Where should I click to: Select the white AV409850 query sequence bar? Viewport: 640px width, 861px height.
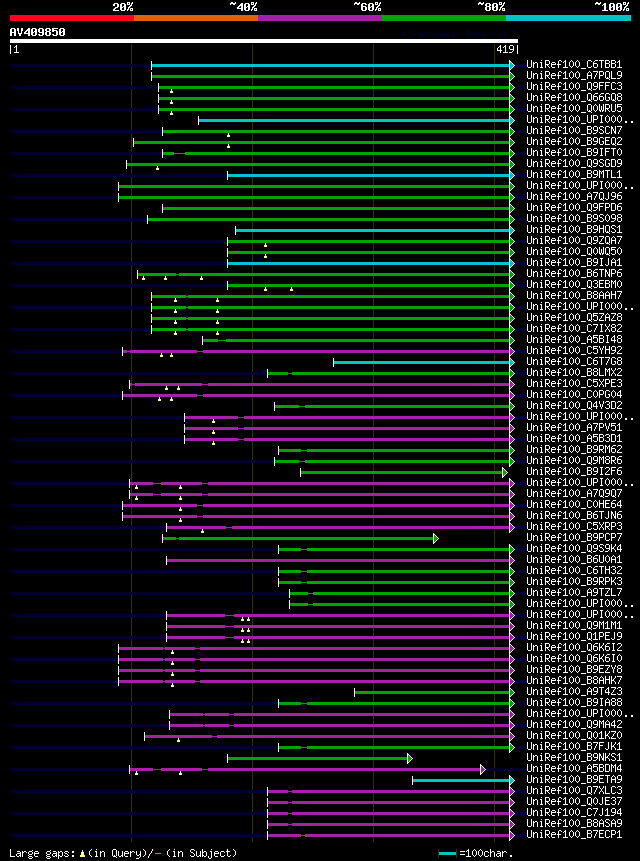pyautogui.click(x=263, y=41)
